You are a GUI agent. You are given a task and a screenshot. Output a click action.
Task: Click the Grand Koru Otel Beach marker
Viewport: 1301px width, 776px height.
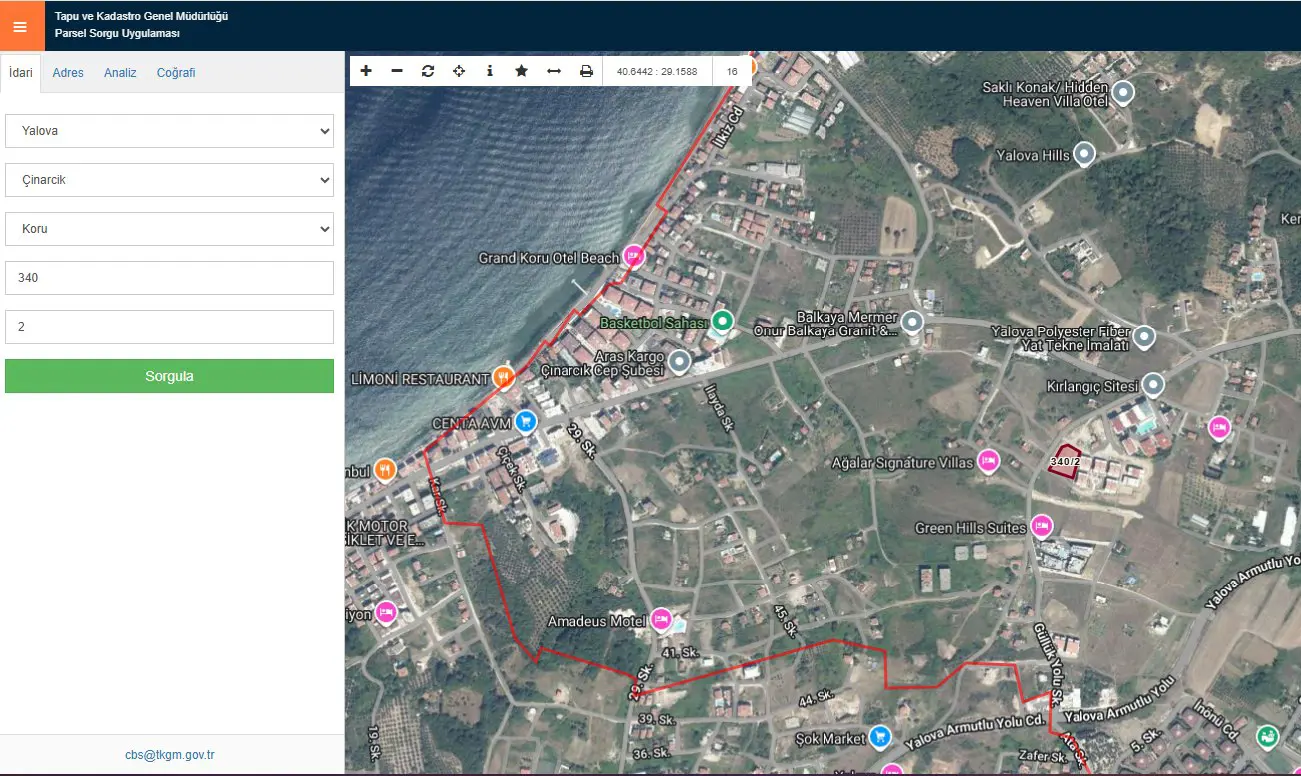(x=633, y=256)
